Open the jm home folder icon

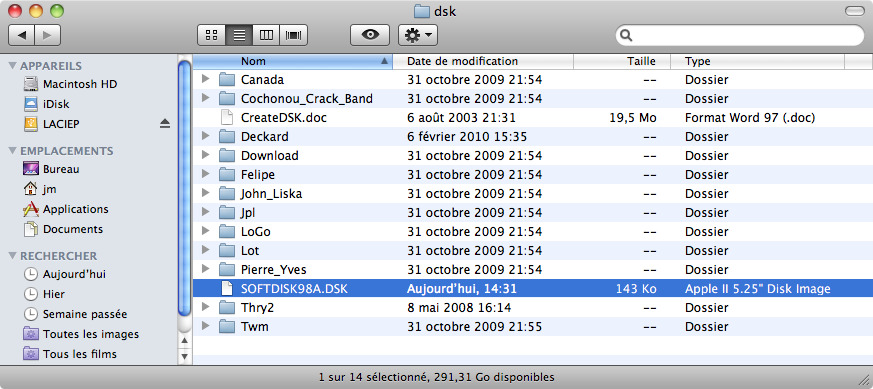pos(31,189)
